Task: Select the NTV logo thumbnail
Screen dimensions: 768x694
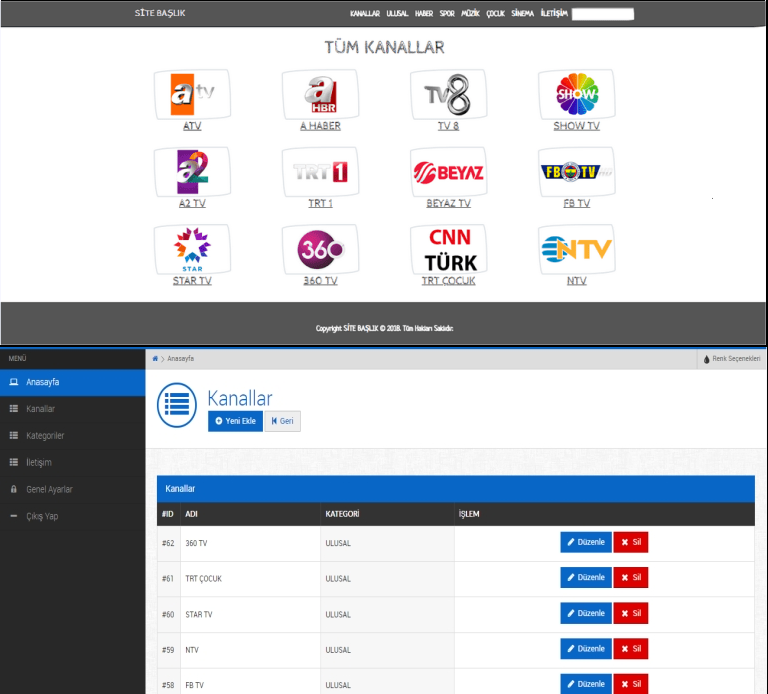Action: tap(576, 249)
